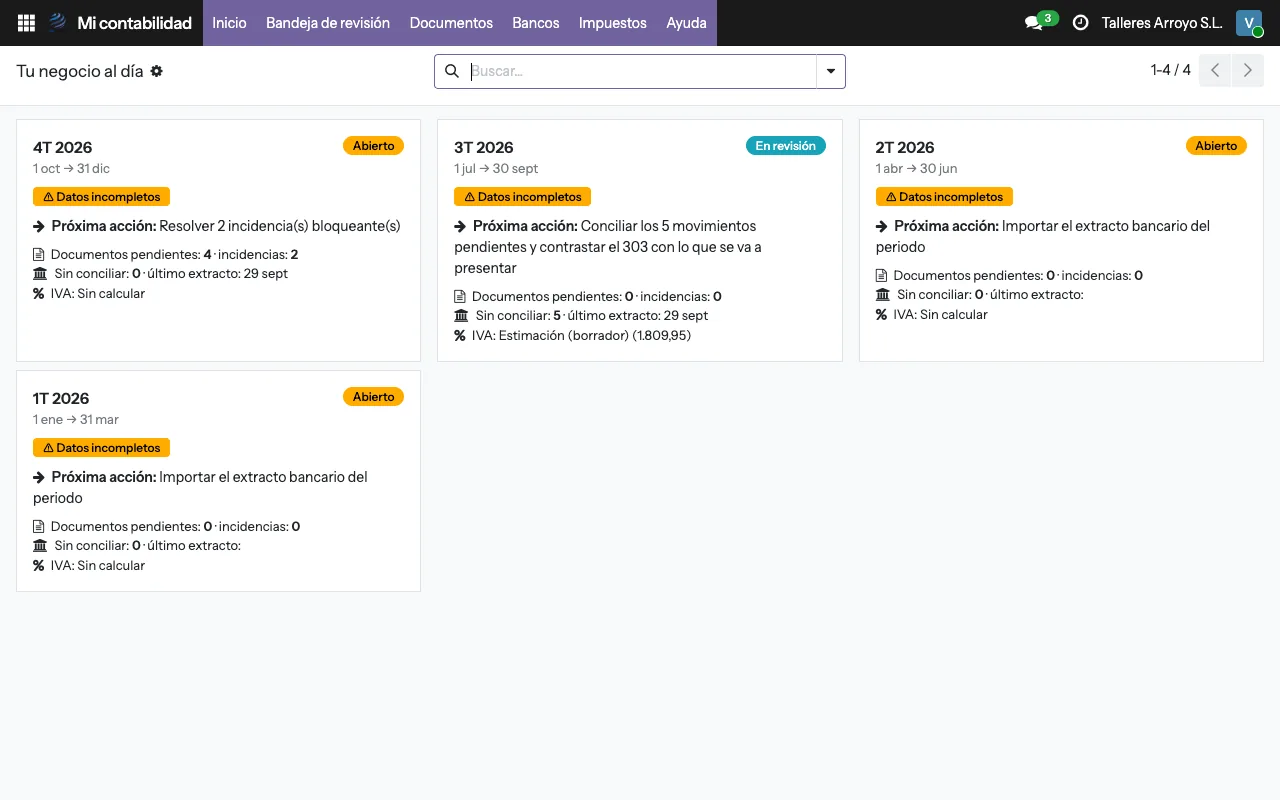The image size is (1280, 800).
Task: Open the 3T 2026 period card title
Action: 484,148
